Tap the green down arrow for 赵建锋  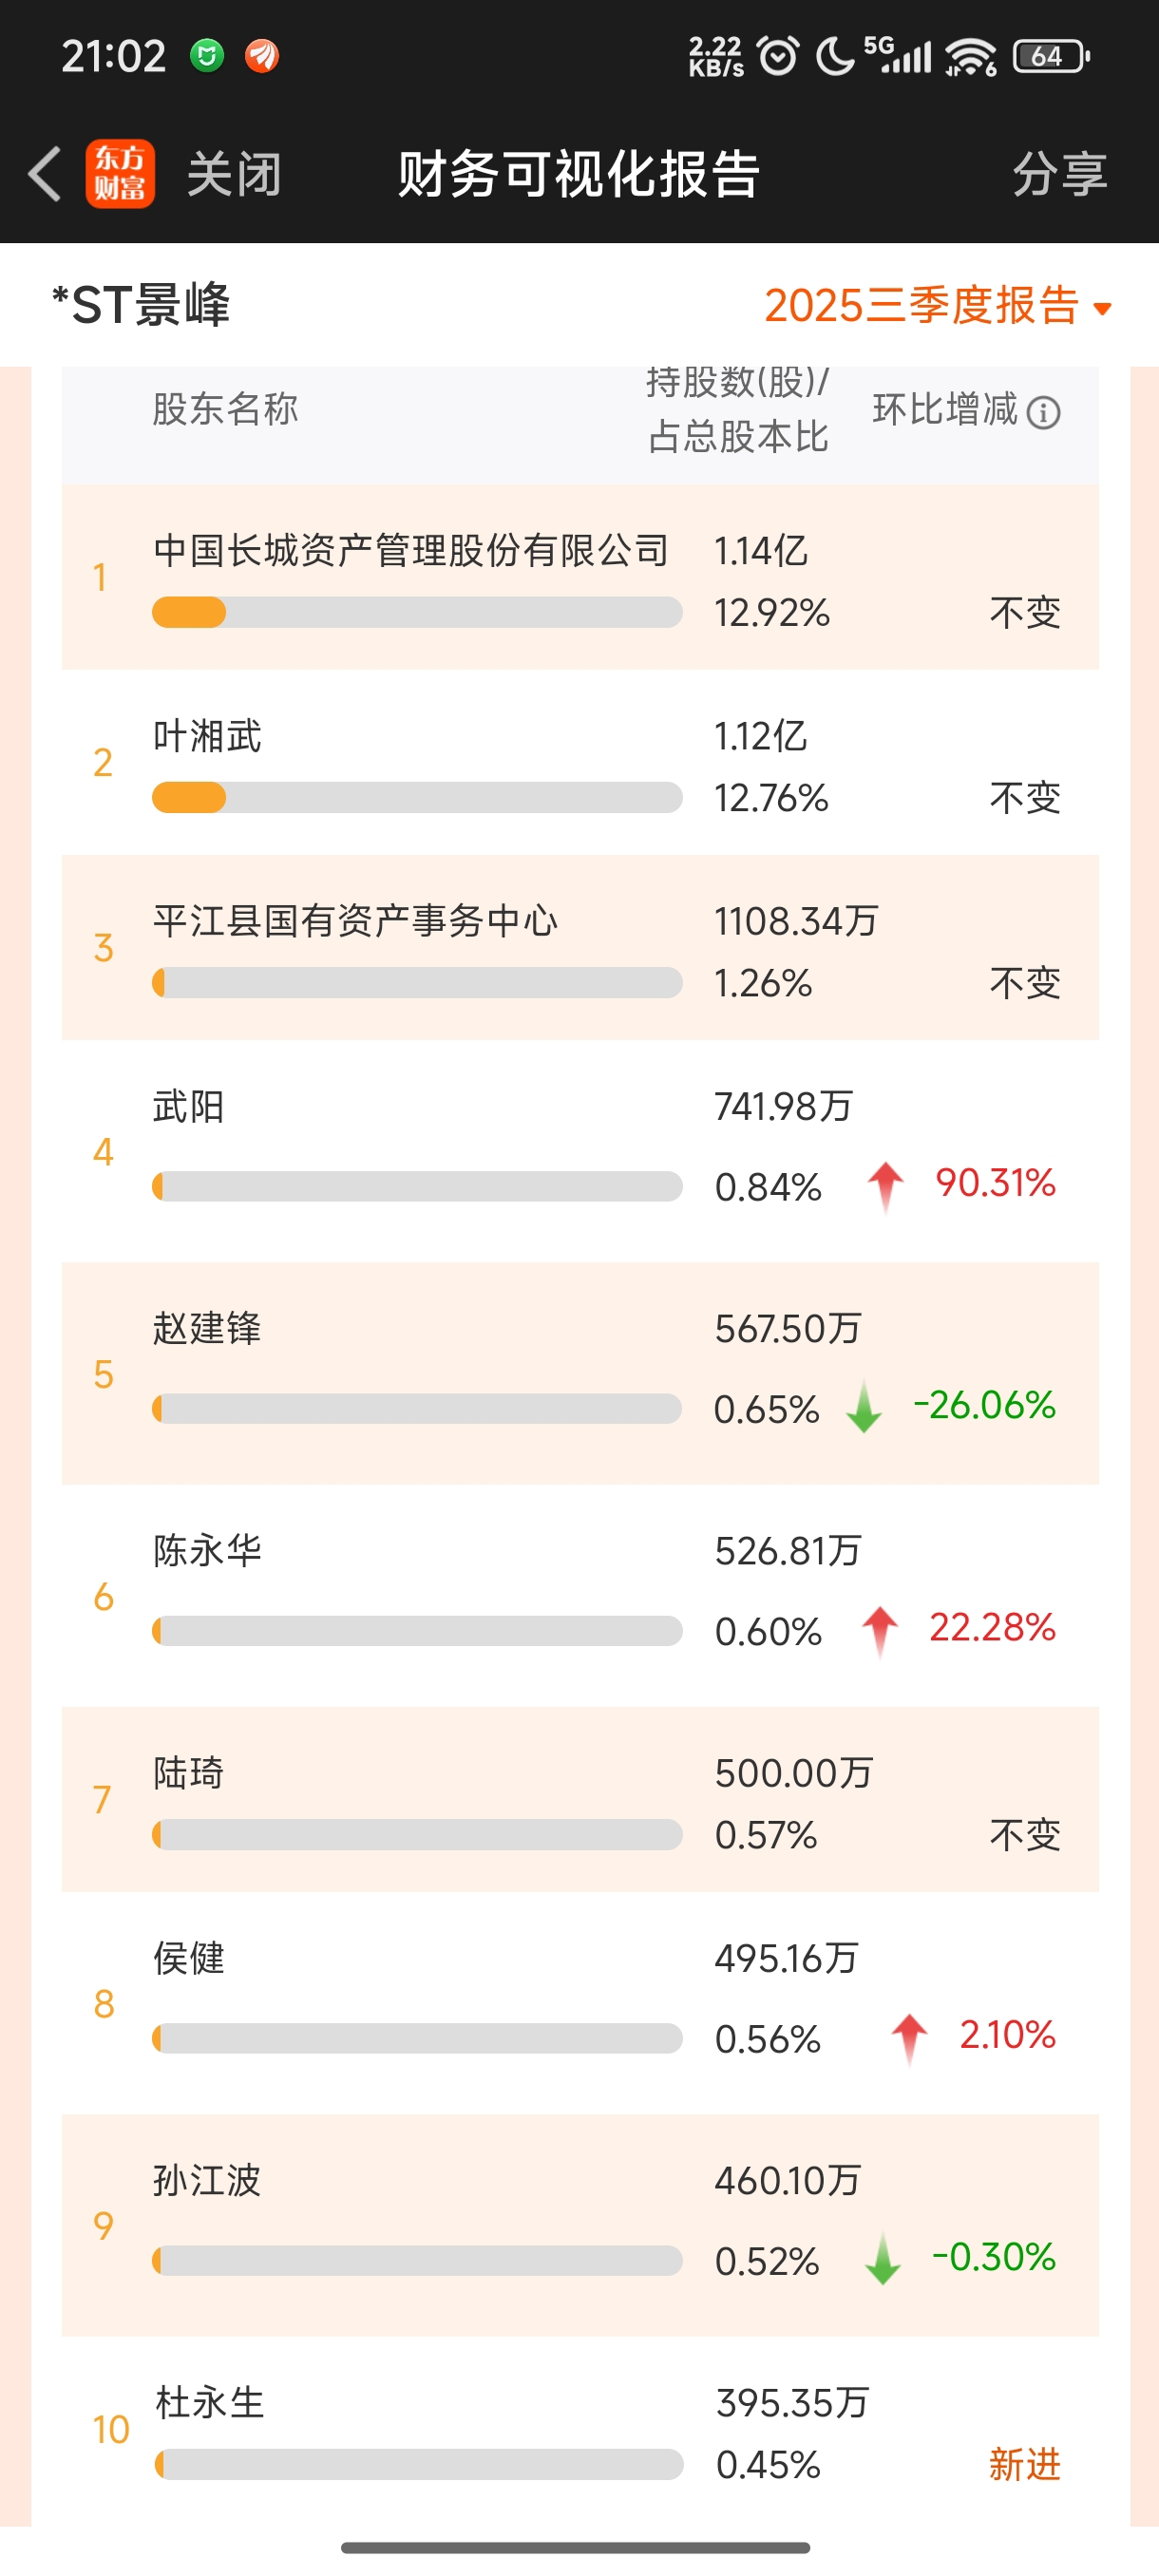point(864,1407)
